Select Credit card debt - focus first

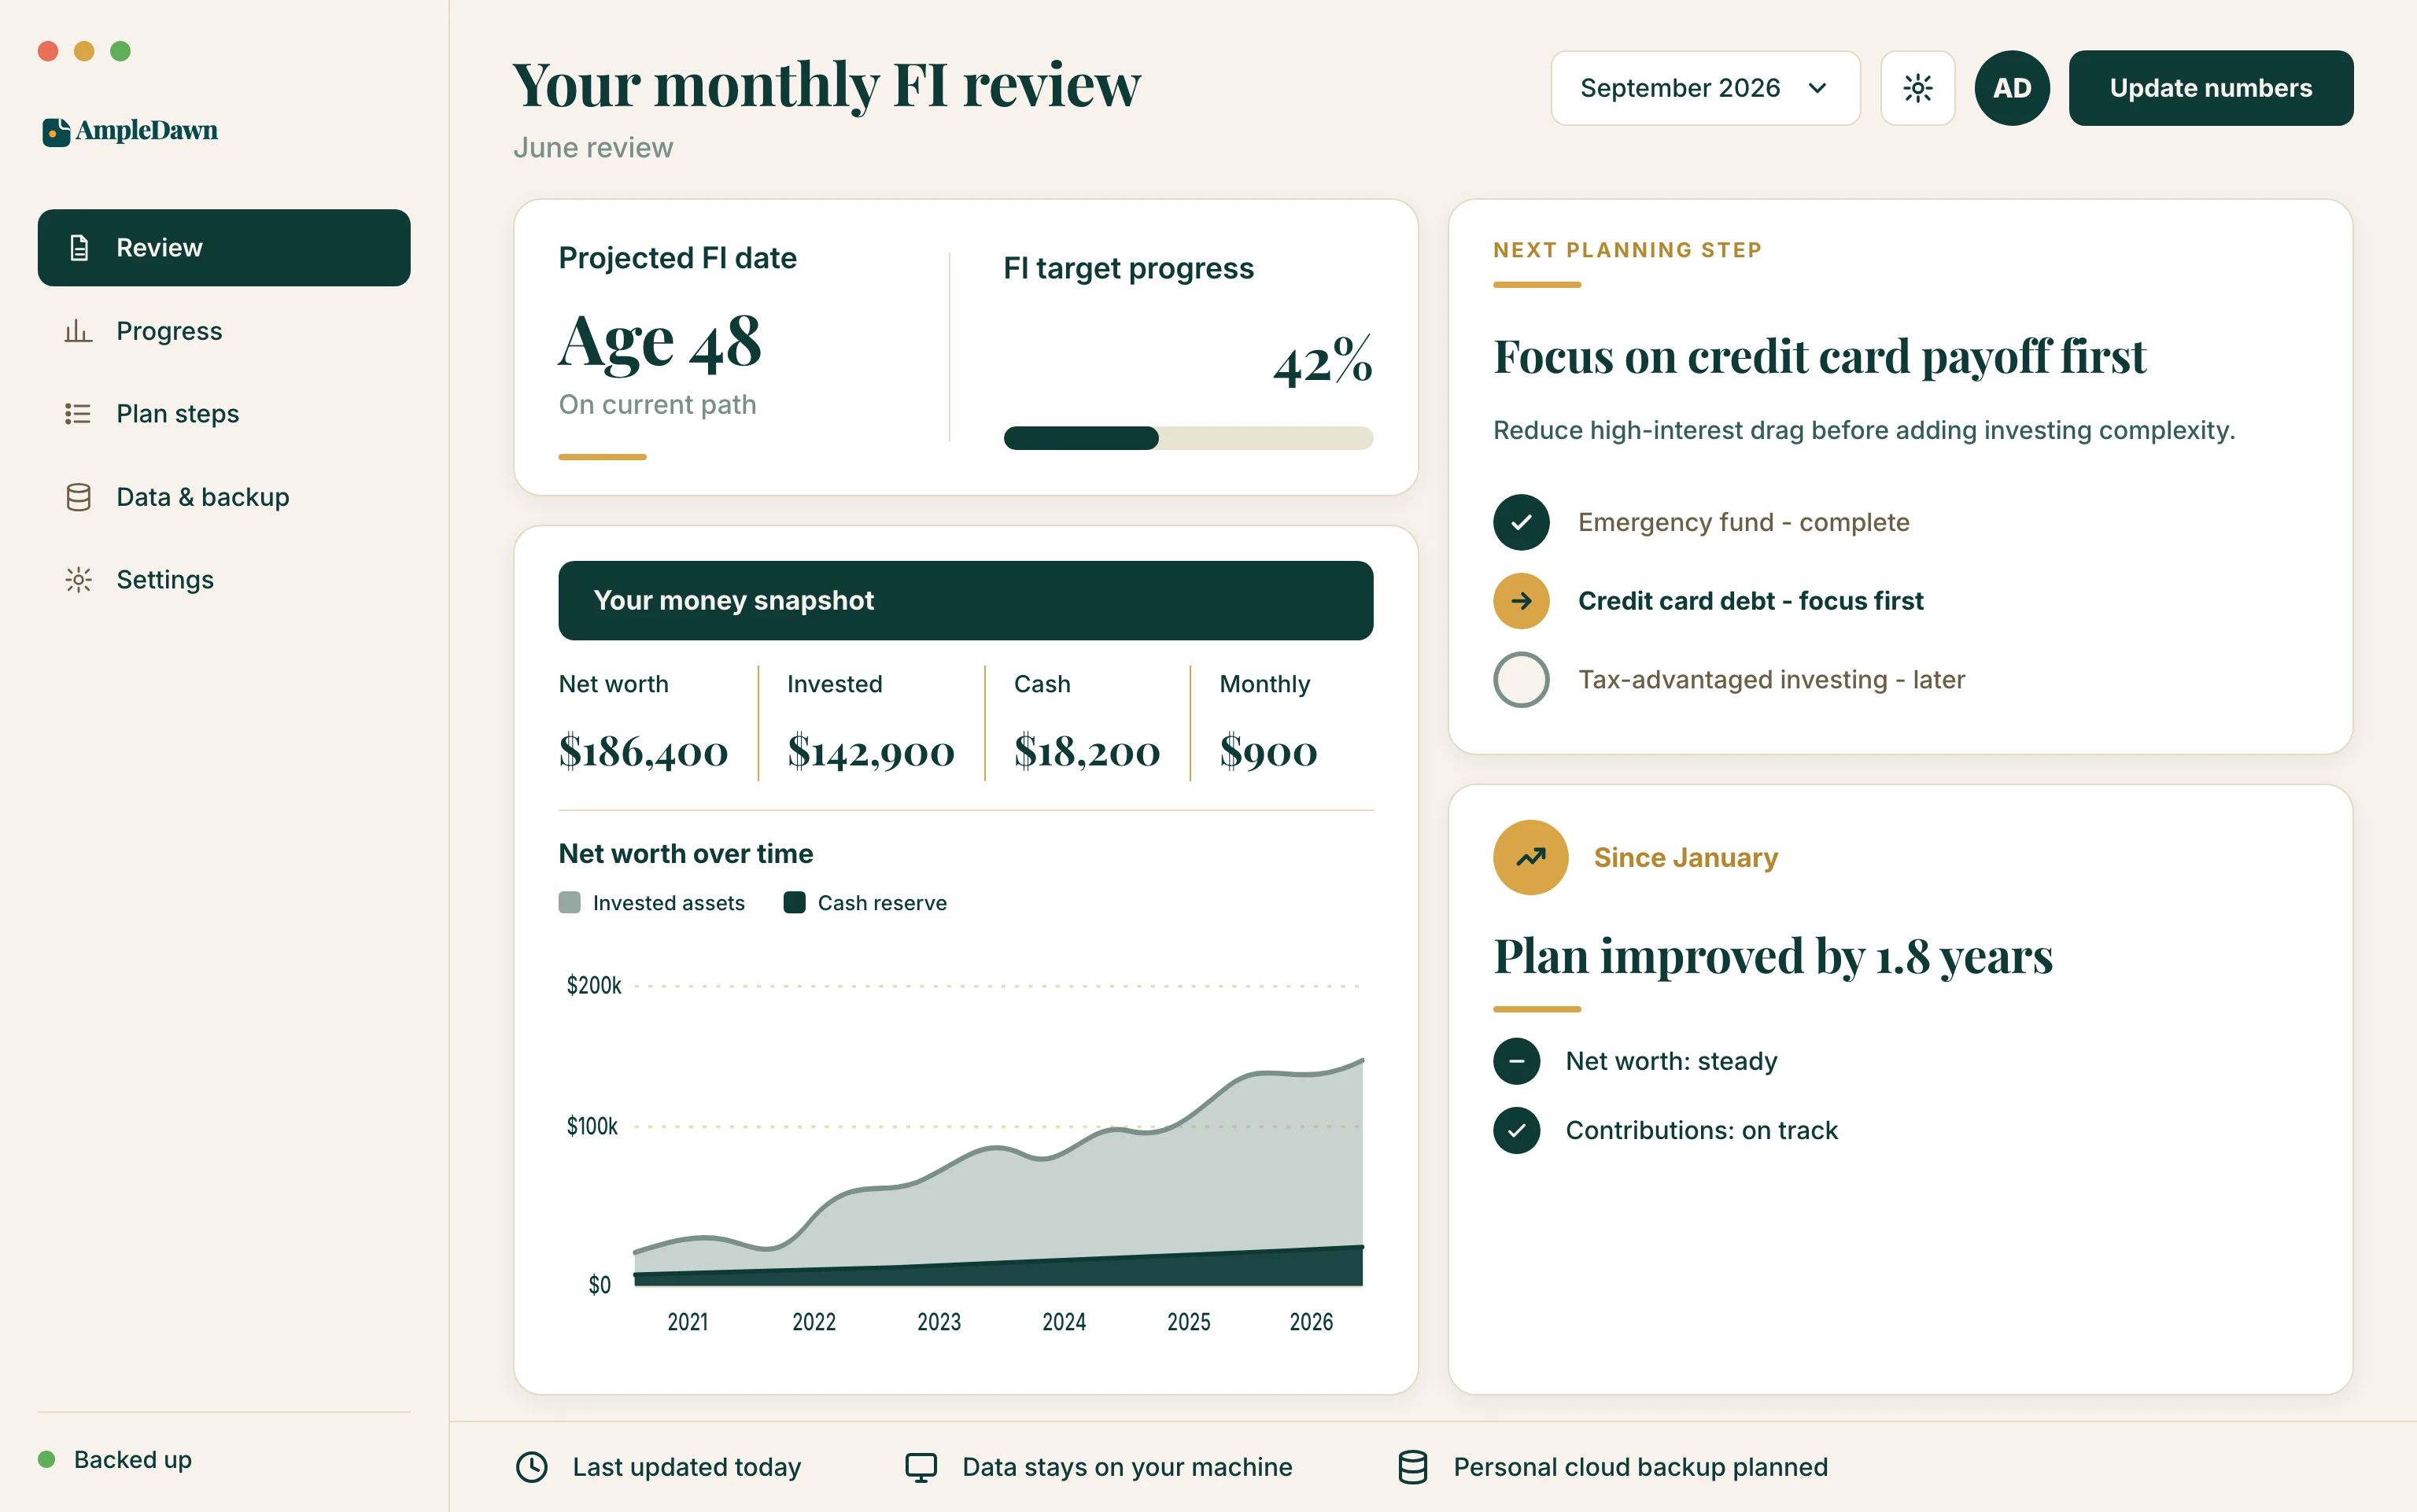pos(1750,601)
